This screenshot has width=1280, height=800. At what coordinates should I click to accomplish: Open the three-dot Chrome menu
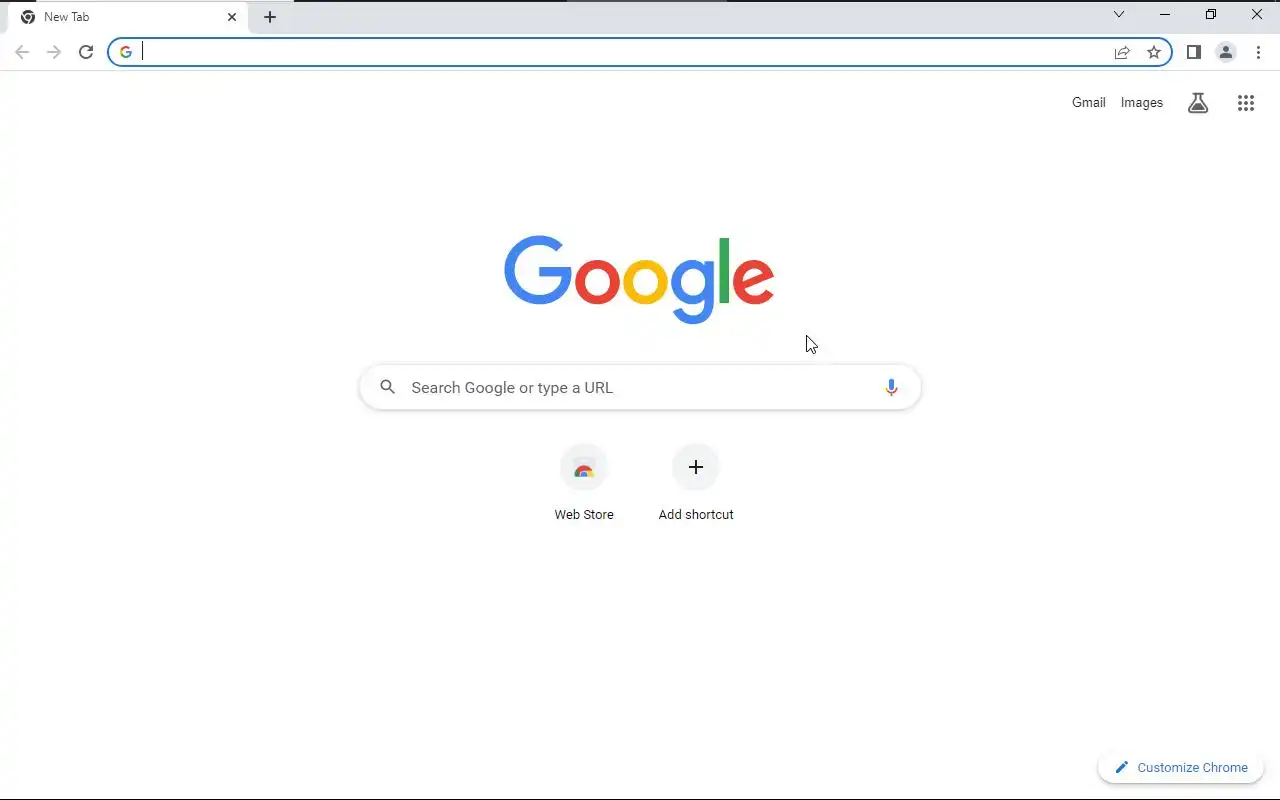click(1258, 52)
